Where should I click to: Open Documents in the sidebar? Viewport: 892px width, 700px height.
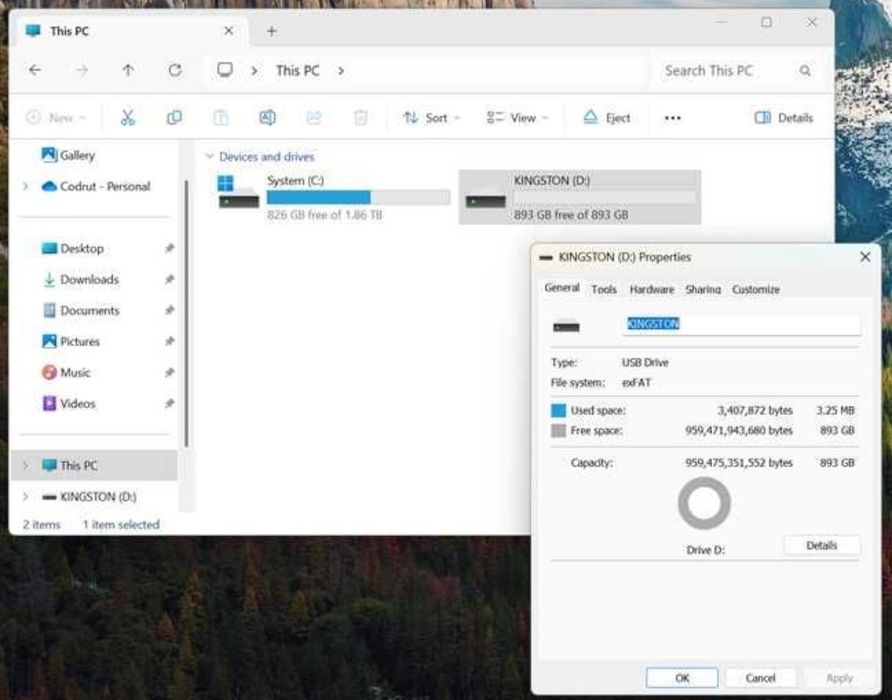pos(81,311)
